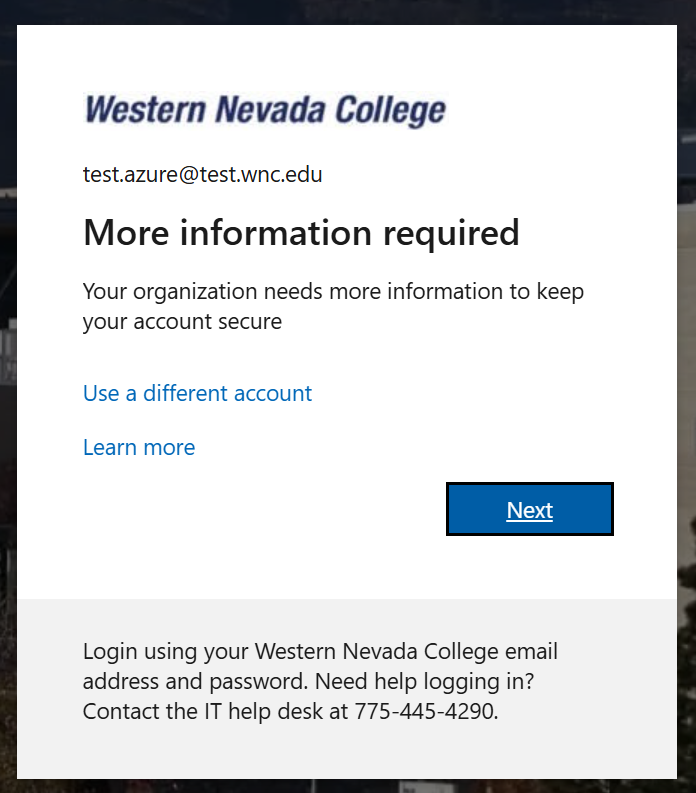This screenshot has width=696, height=793.
Task: Click the "Login using your Western Nevada" footer line
Action: coord(320,652)
